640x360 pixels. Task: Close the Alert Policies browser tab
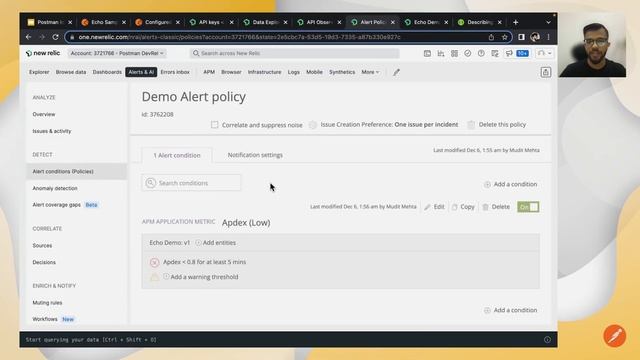point(393,22)
